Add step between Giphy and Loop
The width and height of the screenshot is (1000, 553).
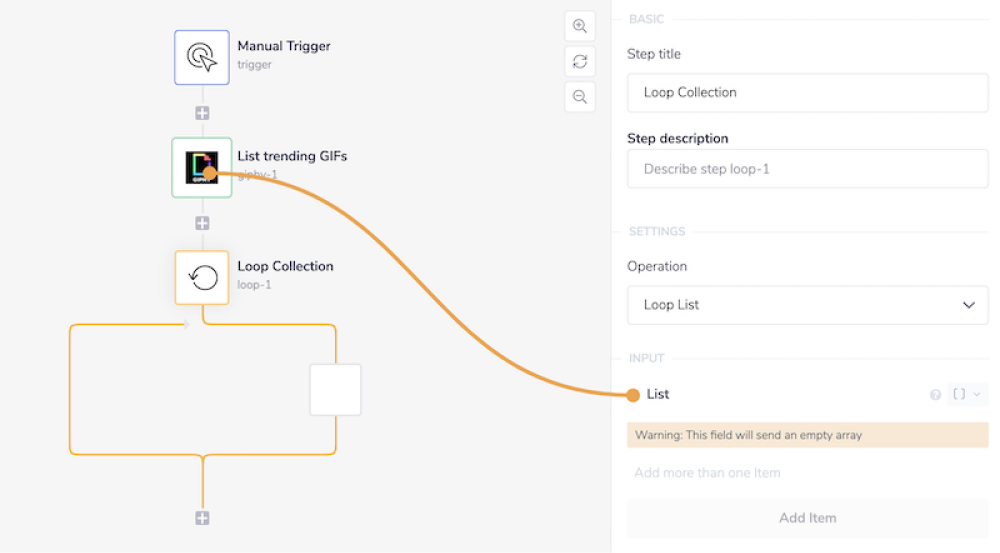202,223
